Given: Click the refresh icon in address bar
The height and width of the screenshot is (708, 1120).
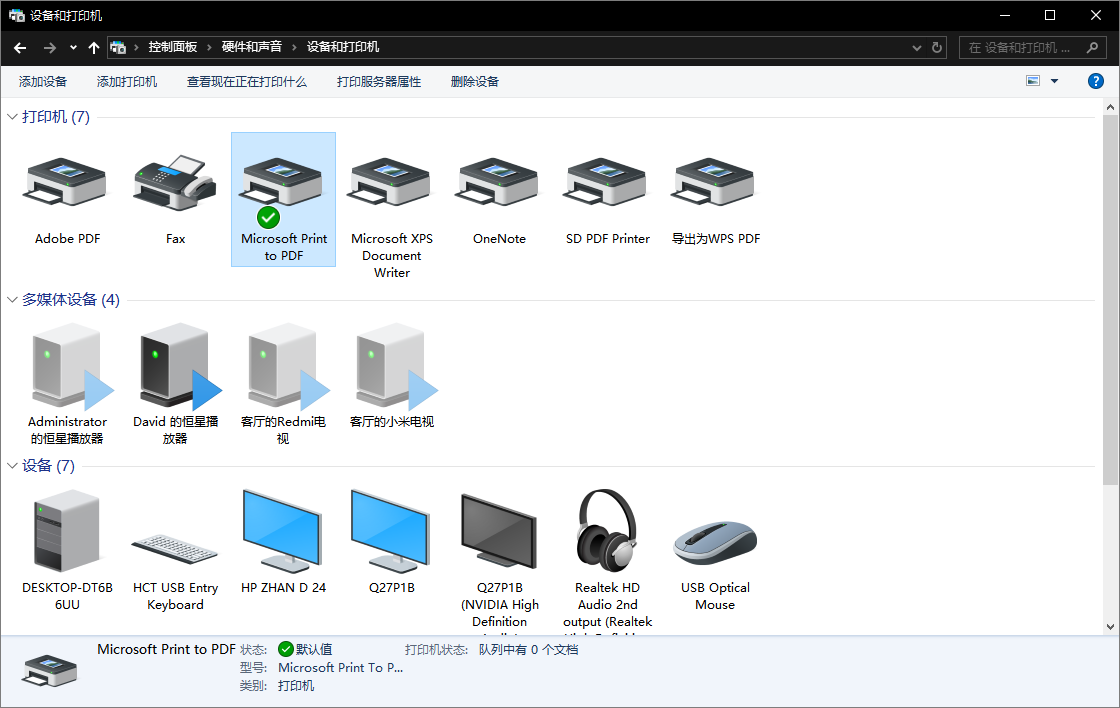Looking at the screenshot, I should pyautogui.click(x=936, y=48).
